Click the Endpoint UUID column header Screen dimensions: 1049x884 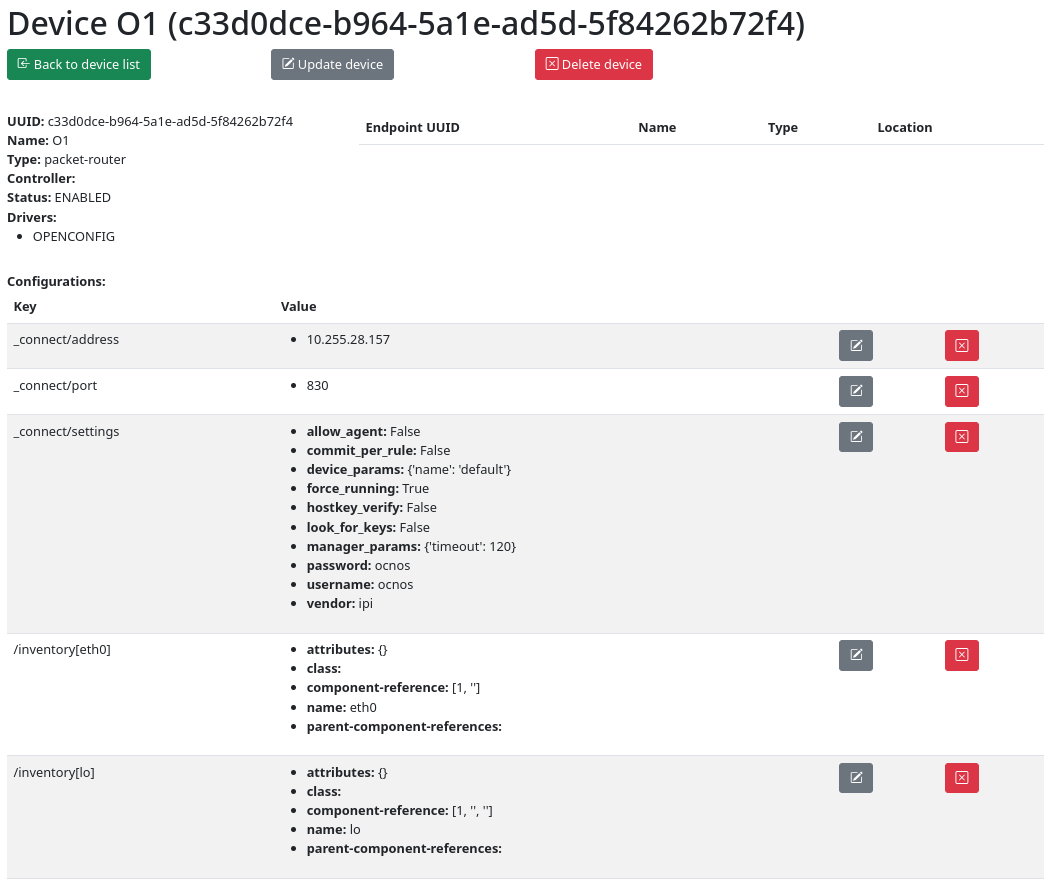click(x=412, y=128)
